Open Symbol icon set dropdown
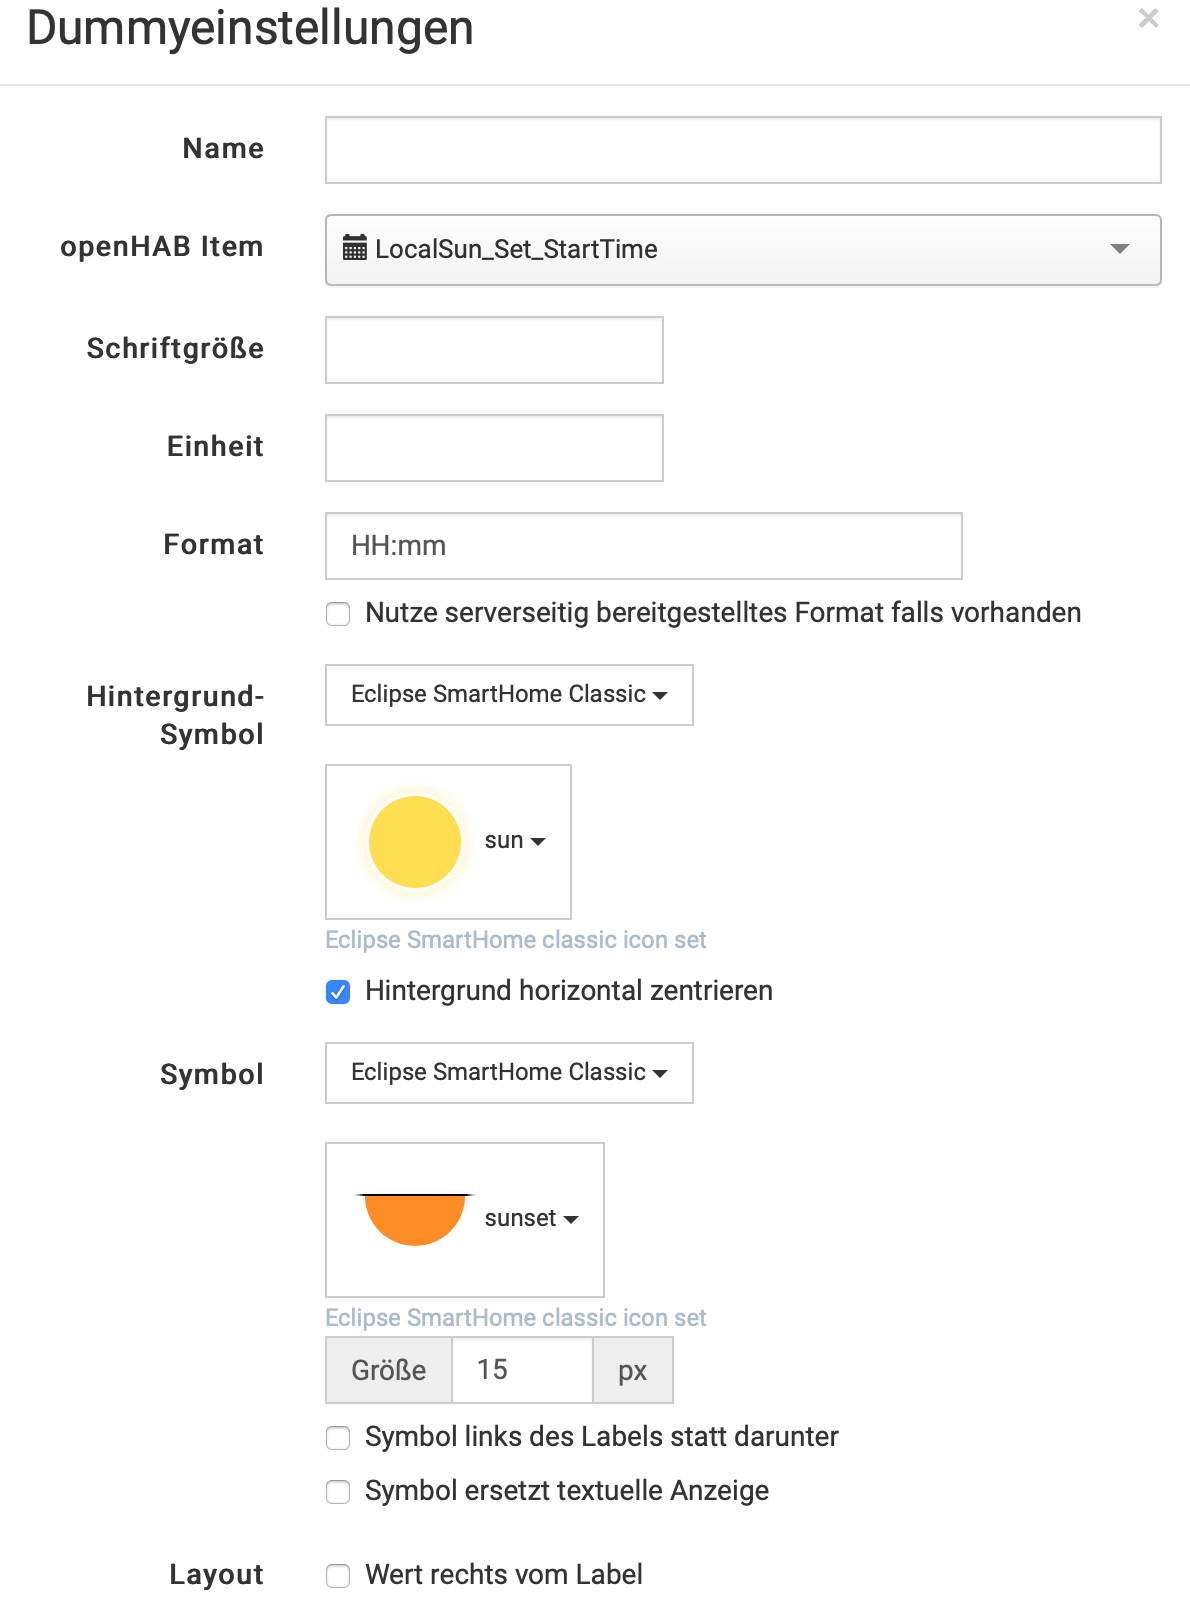Image resolution: width=1190 pixels, height=1618 pixels. tap(508, 1073)
